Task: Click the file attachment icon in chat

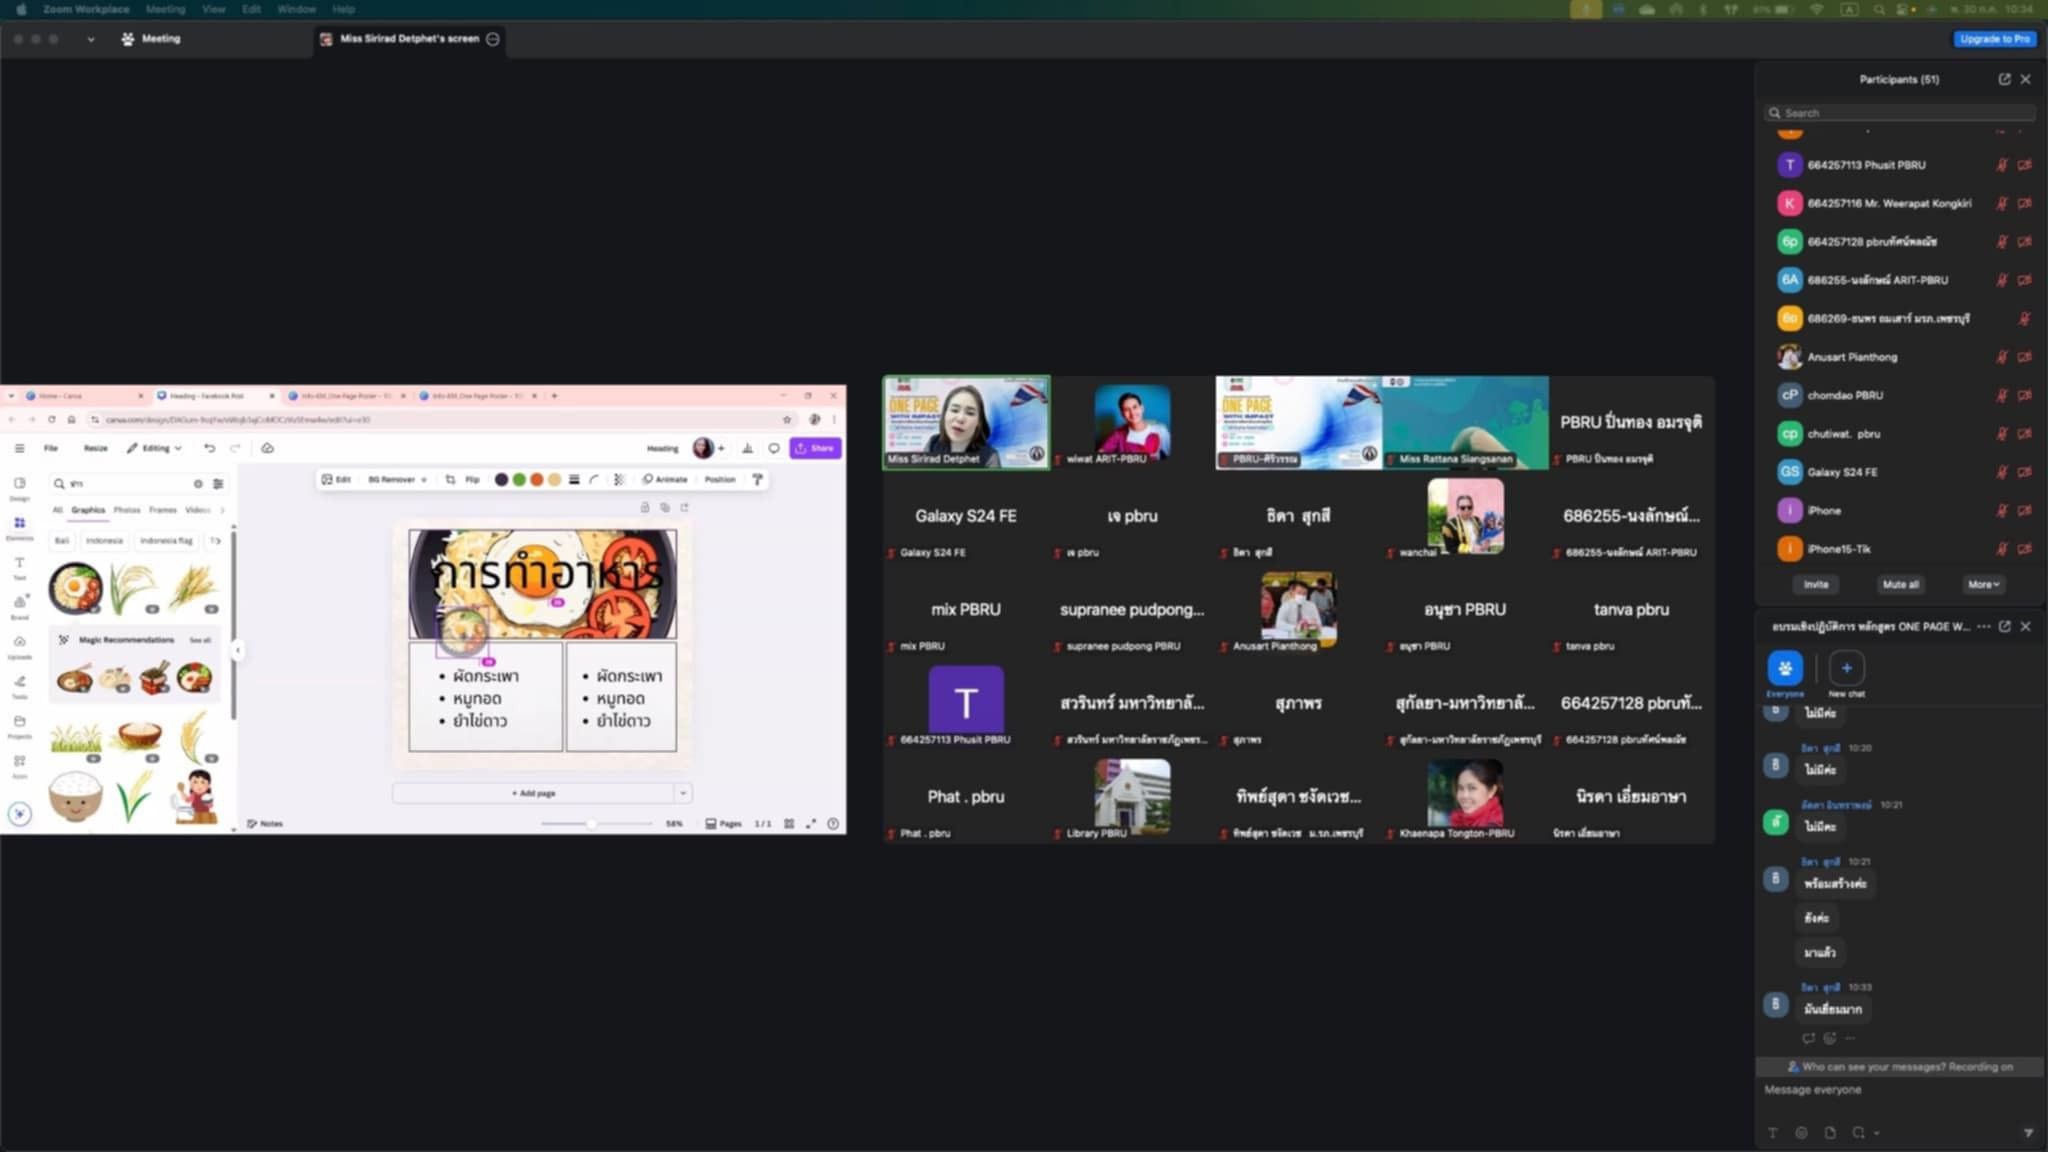Action: pos(1829,1133)
